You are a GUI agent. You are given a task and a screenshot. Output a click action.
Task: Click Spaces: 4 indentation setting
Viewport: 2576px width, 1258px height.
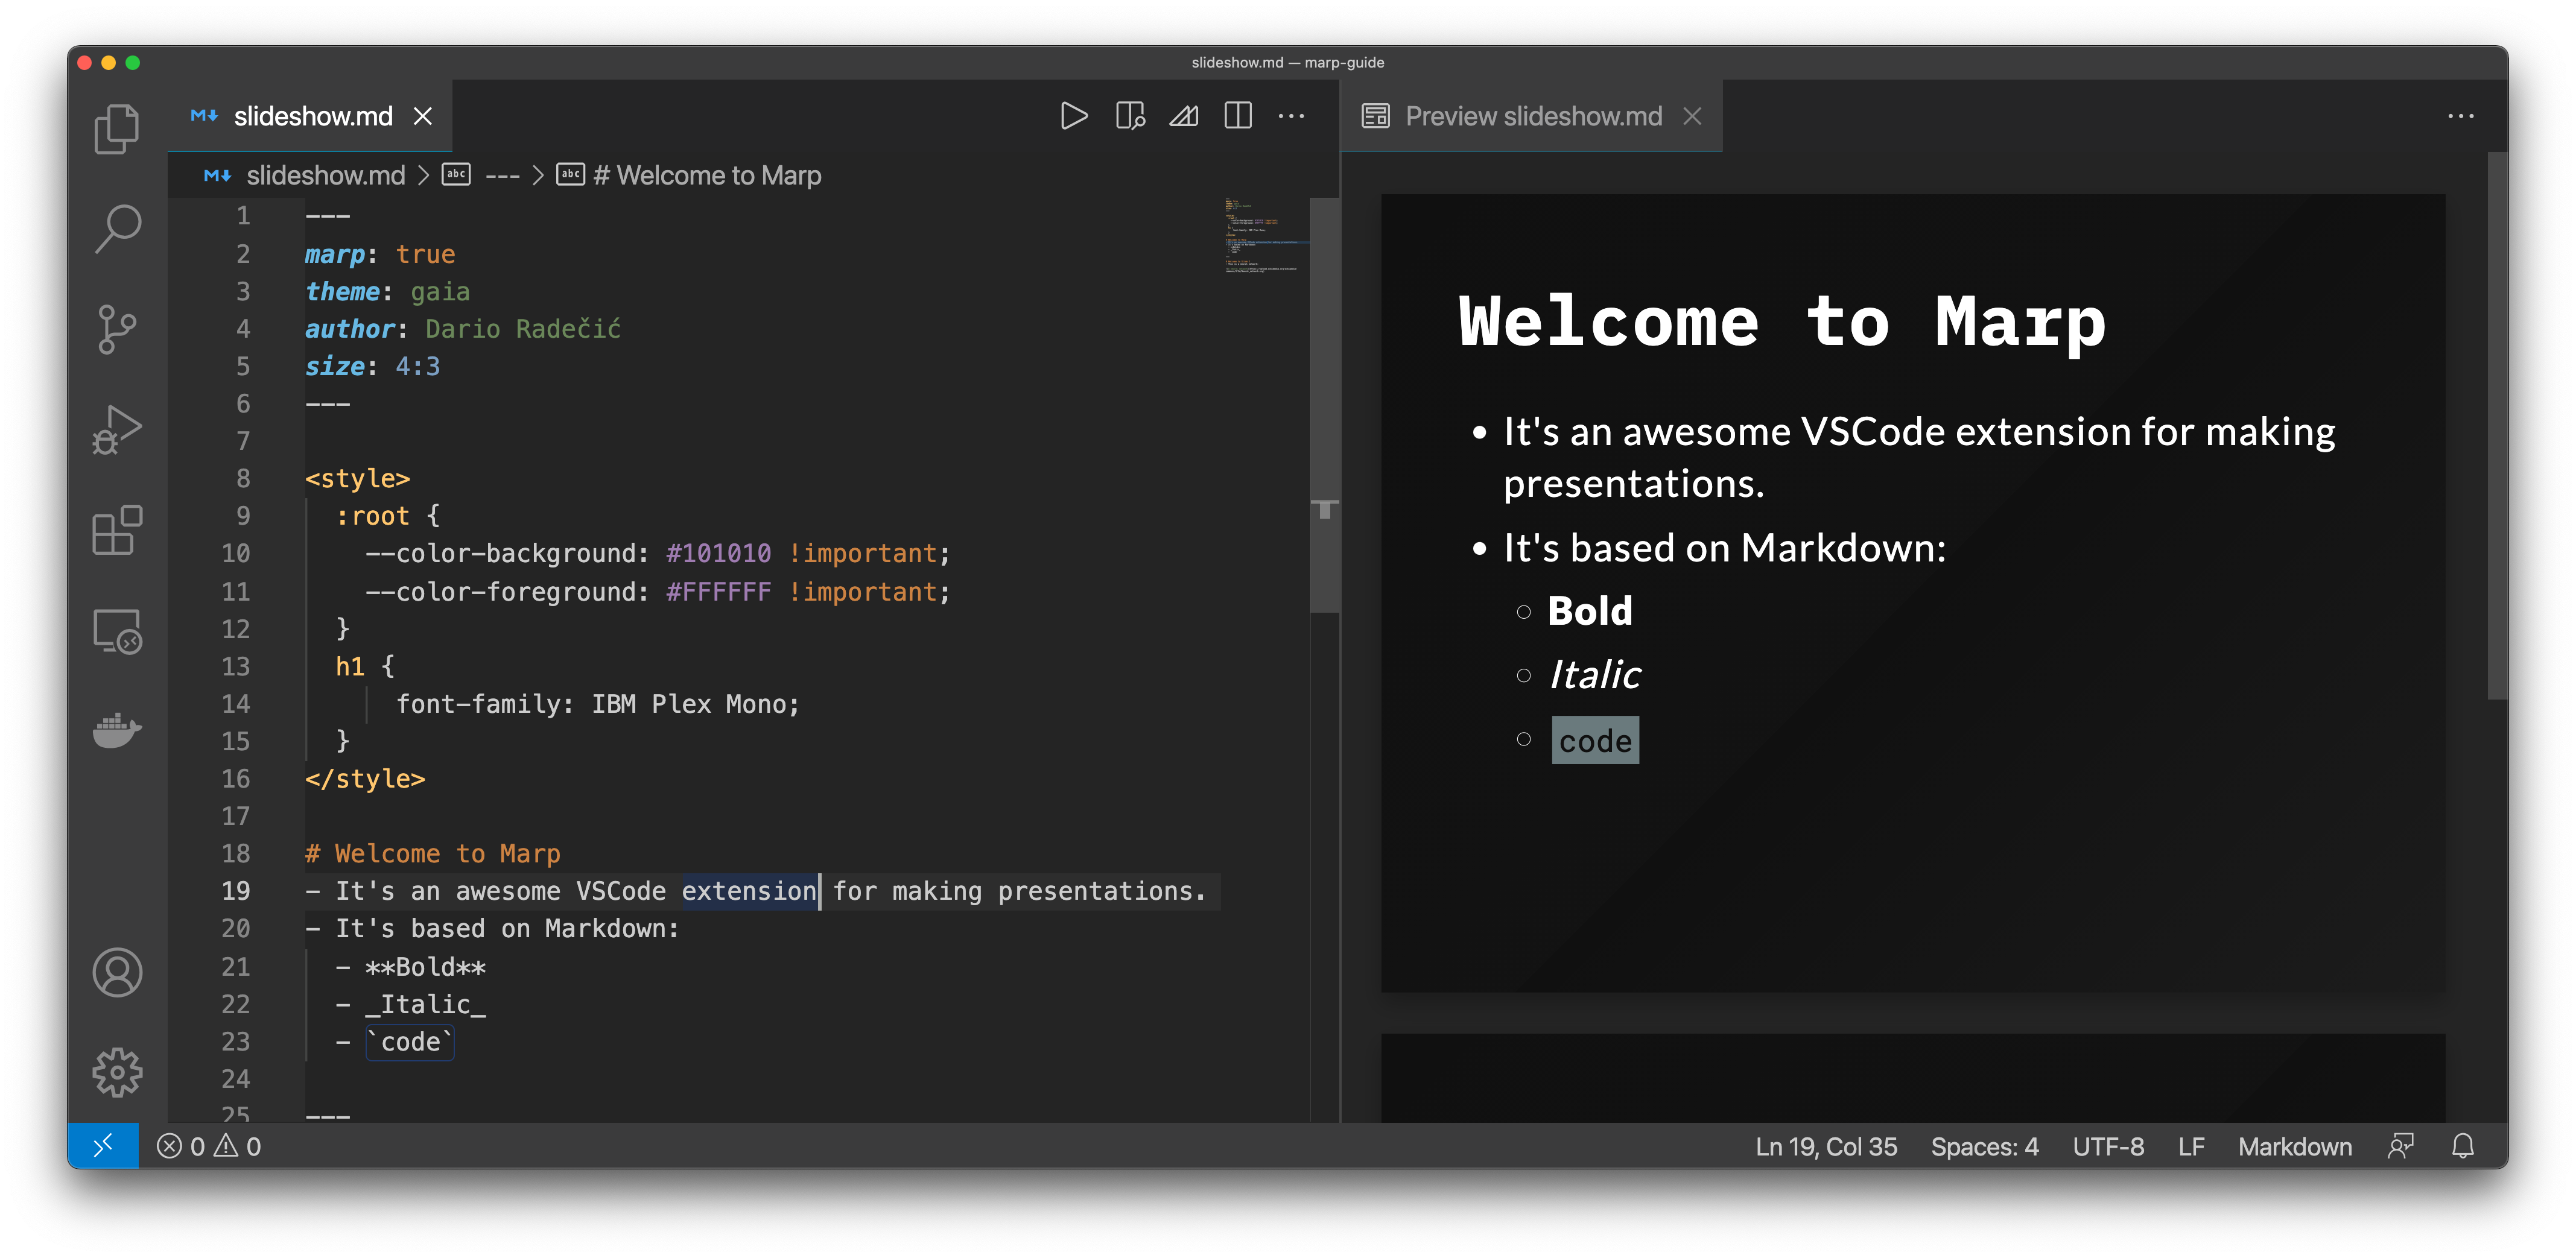point(1984,1147)
